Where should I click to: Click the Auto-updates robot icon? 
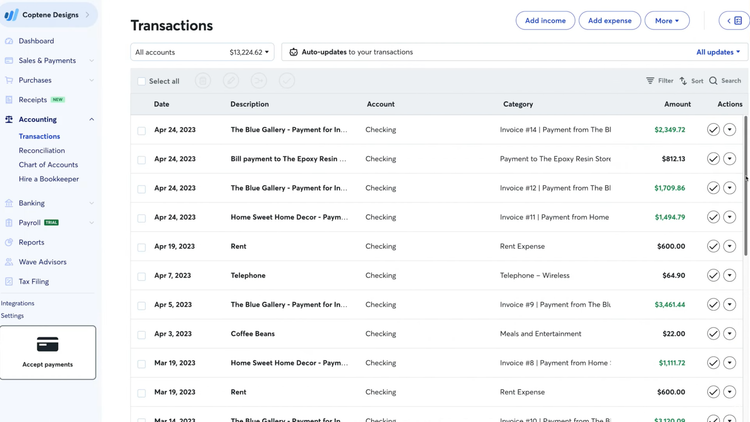294,52
